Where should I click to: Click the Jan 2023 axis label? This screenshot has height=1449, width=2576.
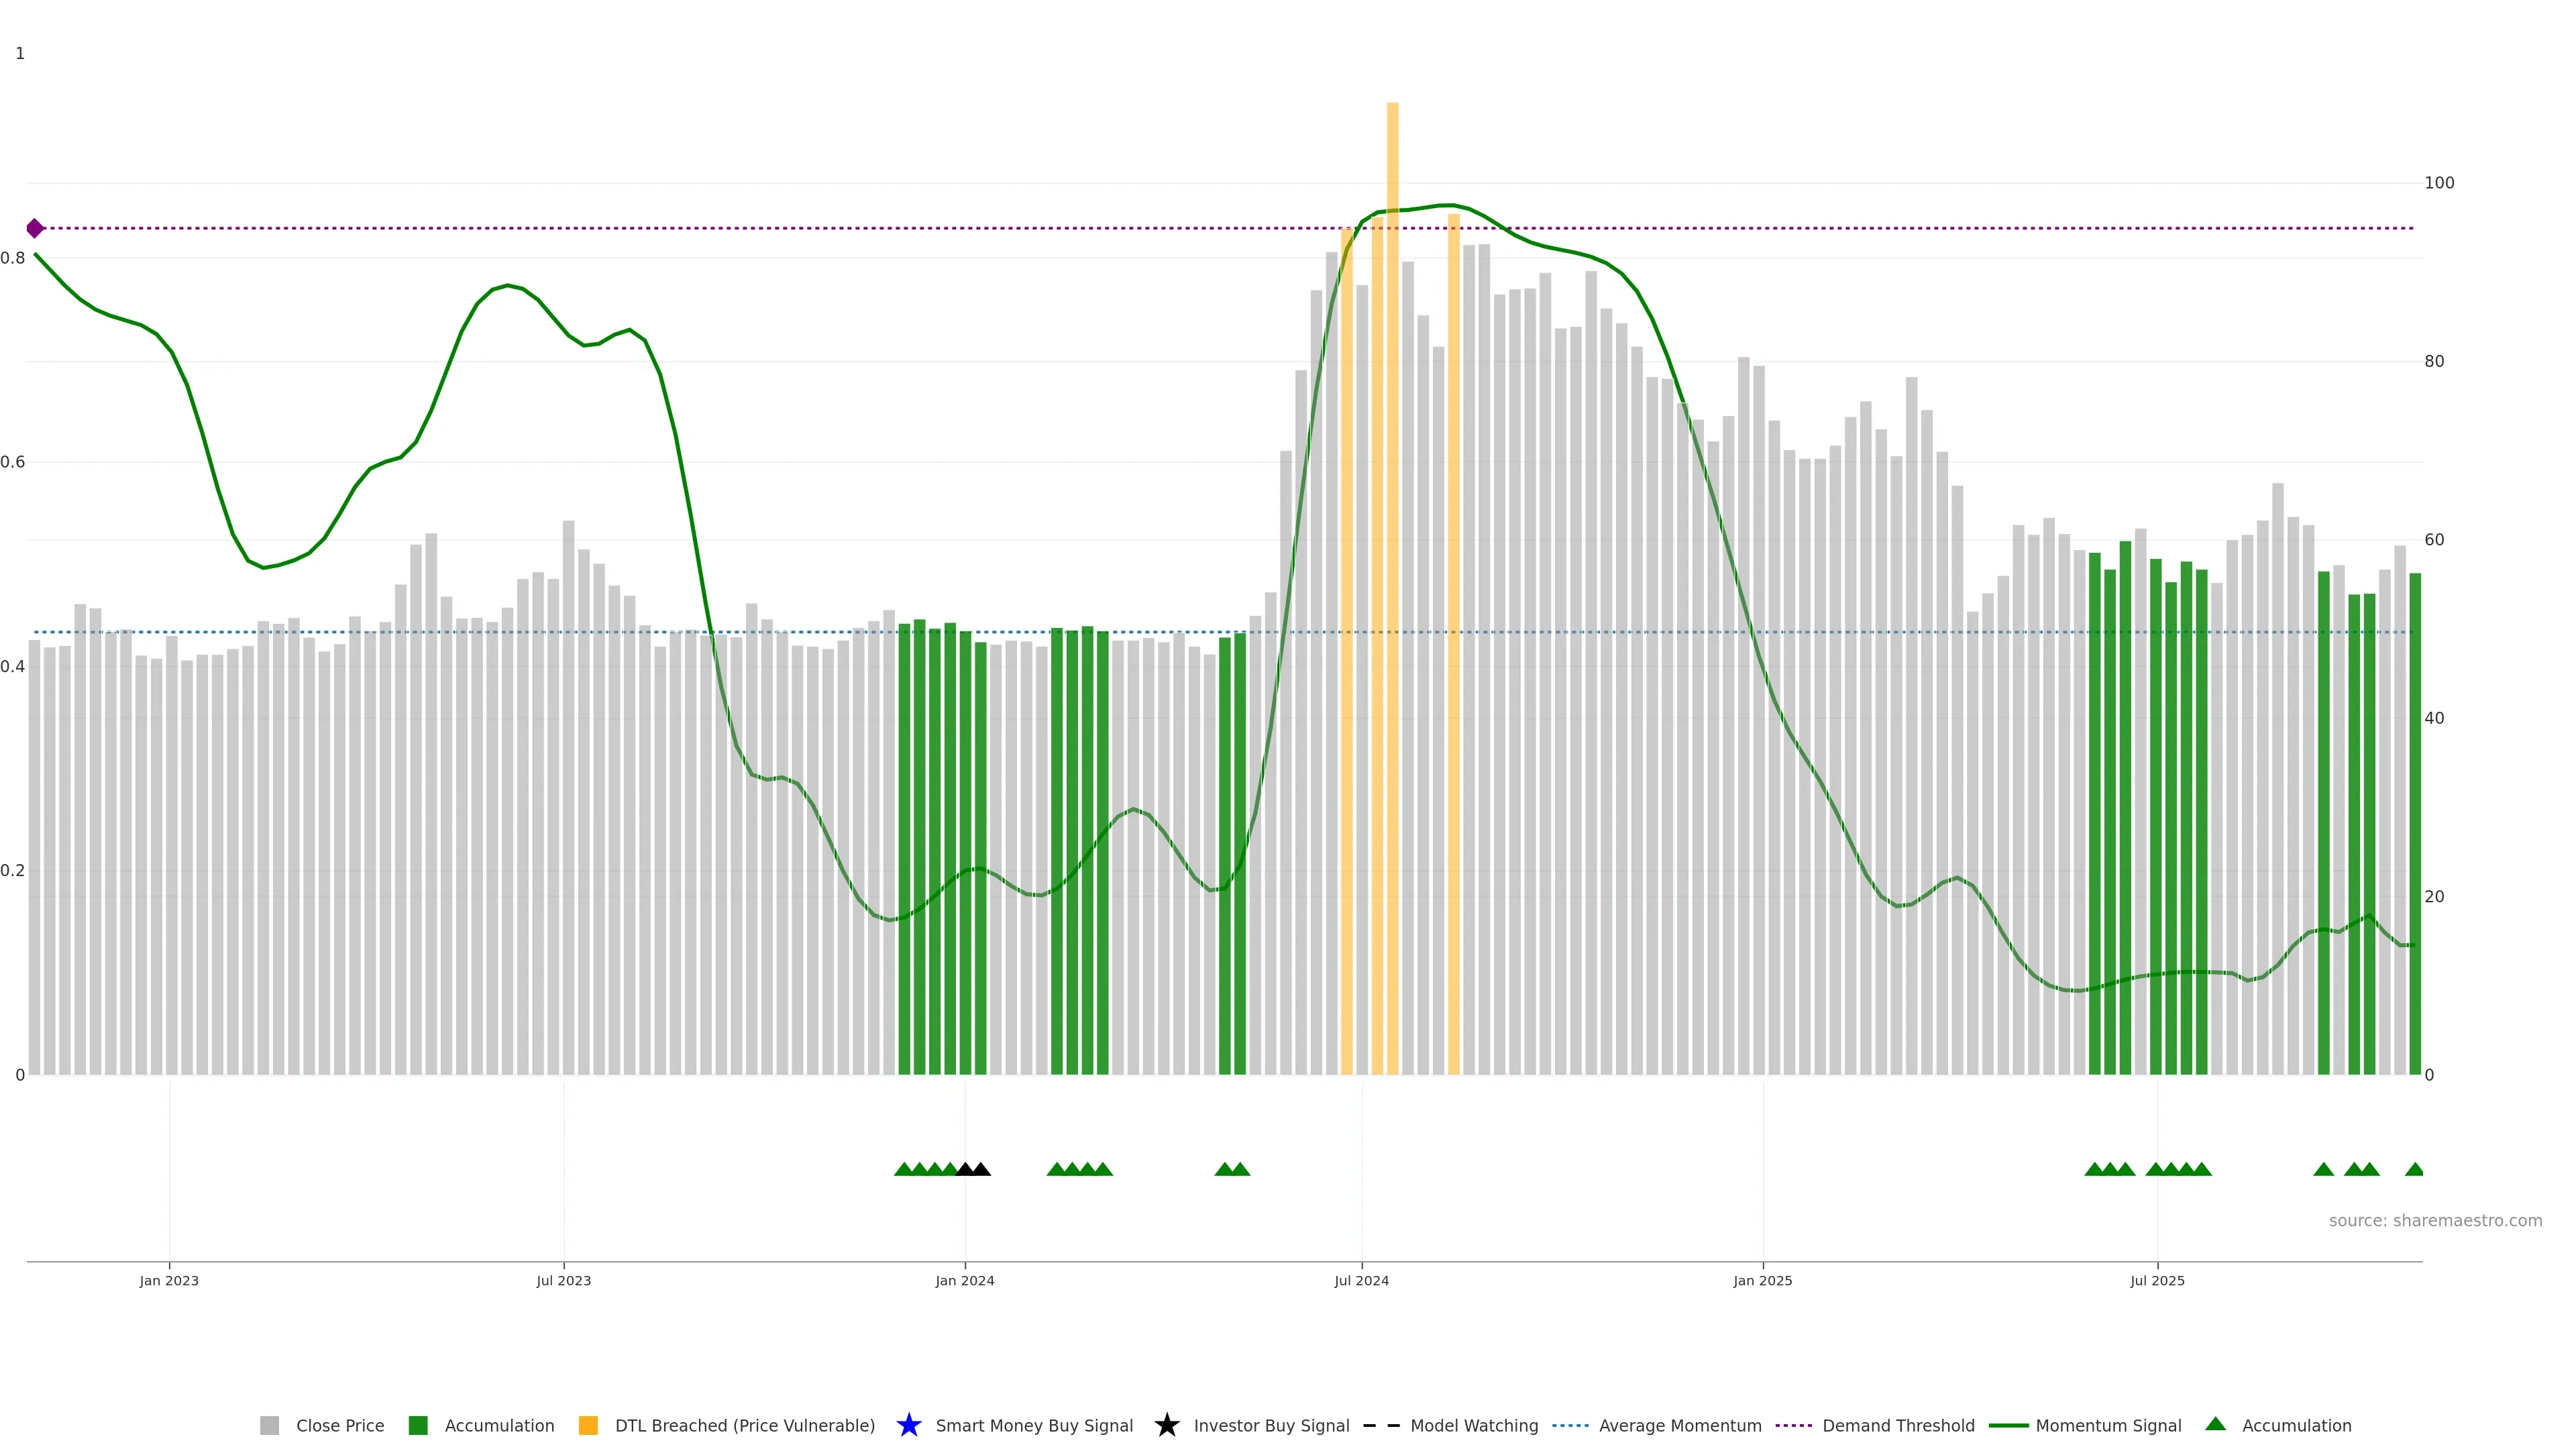click(169, 1280)
